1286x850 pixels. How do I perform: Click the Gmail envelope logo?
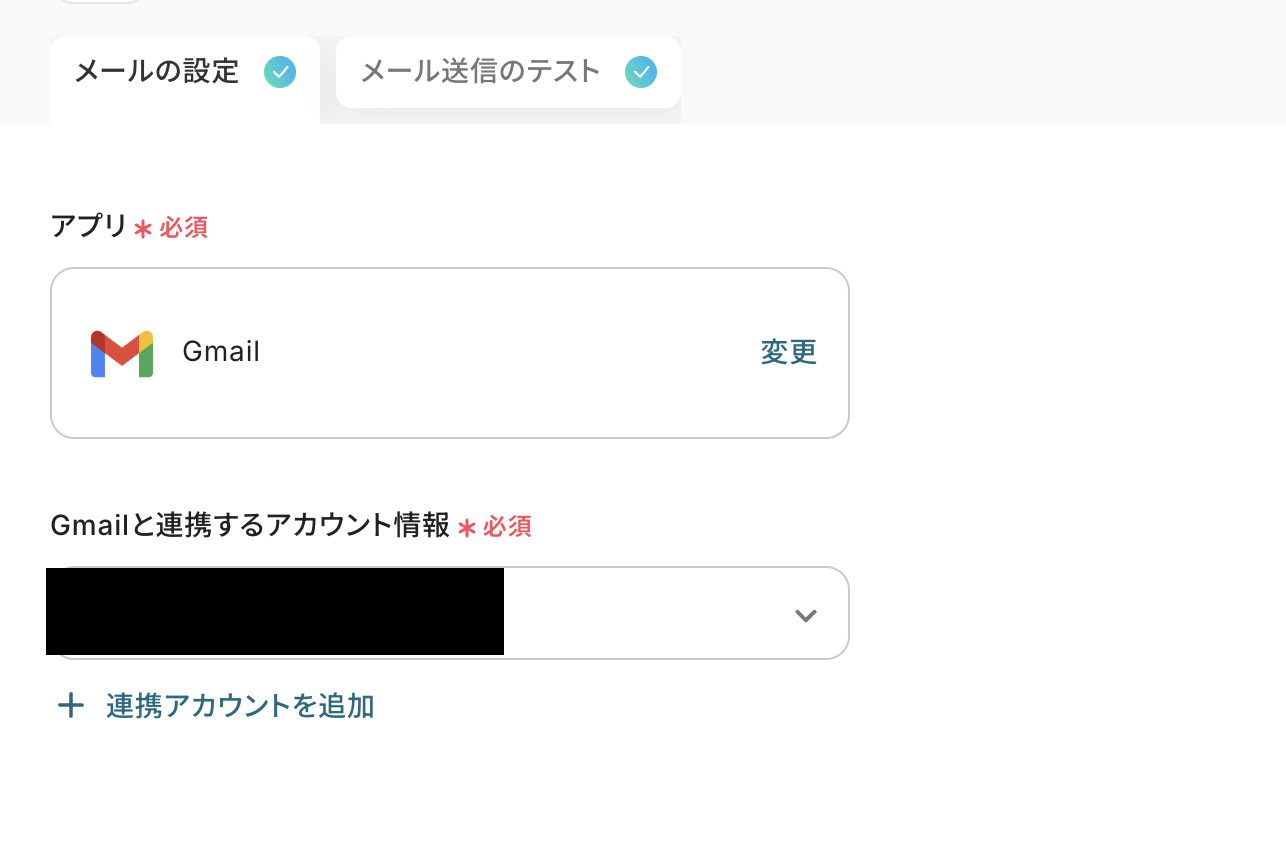pyautogui.click(x=122, y=353)
